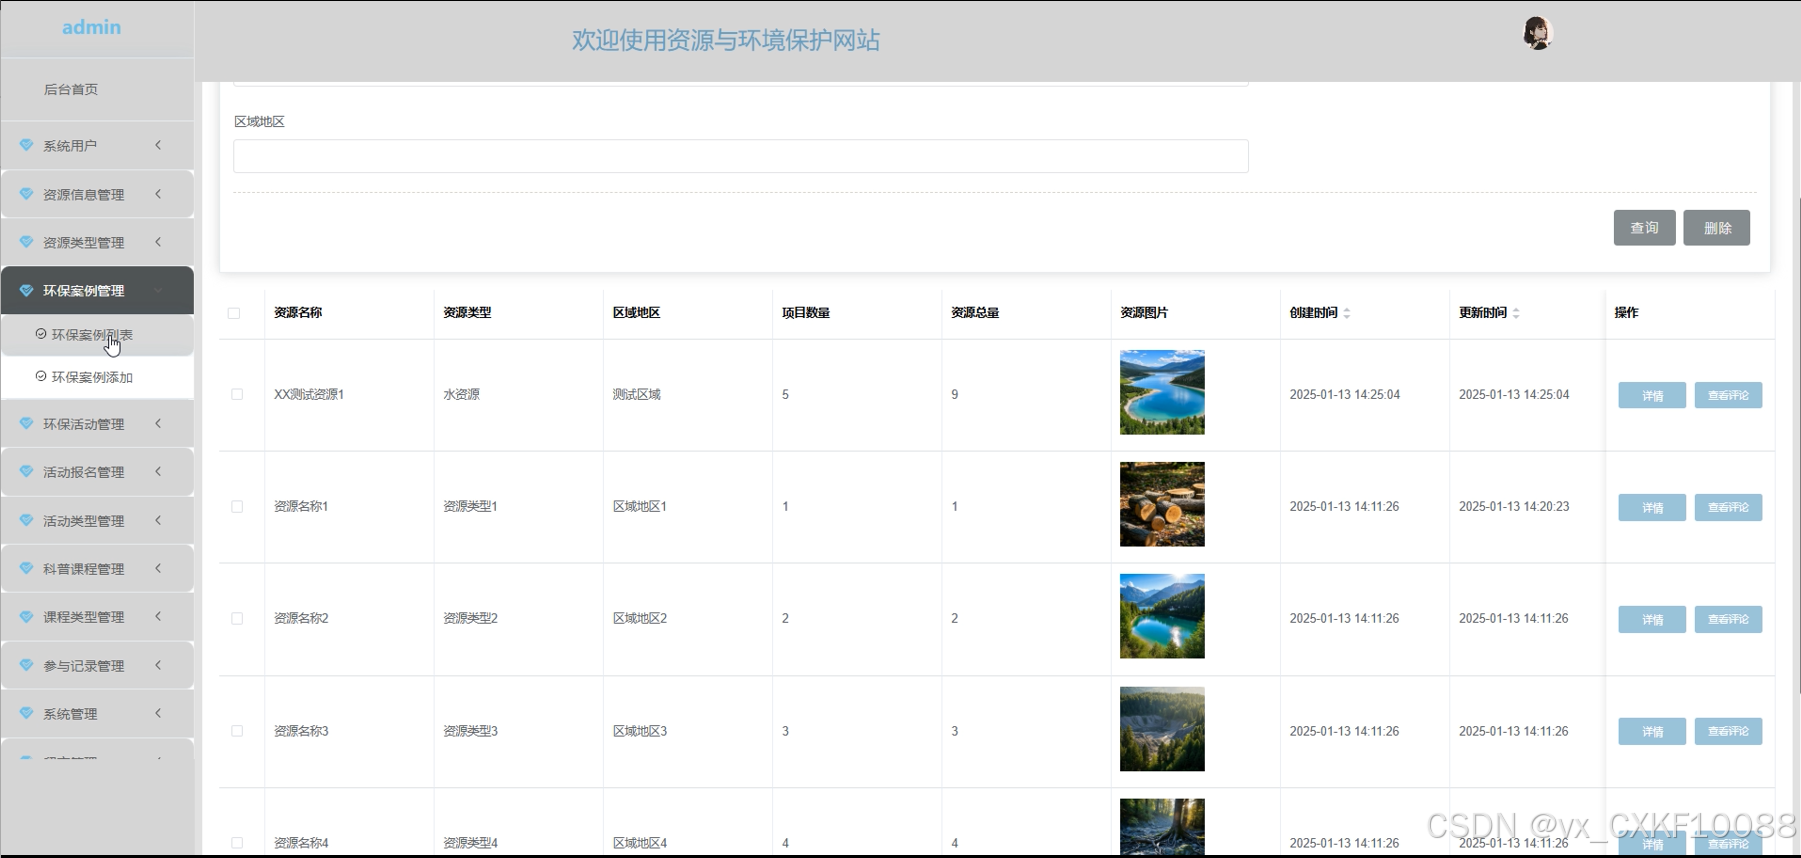Click the 区域地区3 cell
The height and width of the screenshot is (858, 1801).
(640, 731)
